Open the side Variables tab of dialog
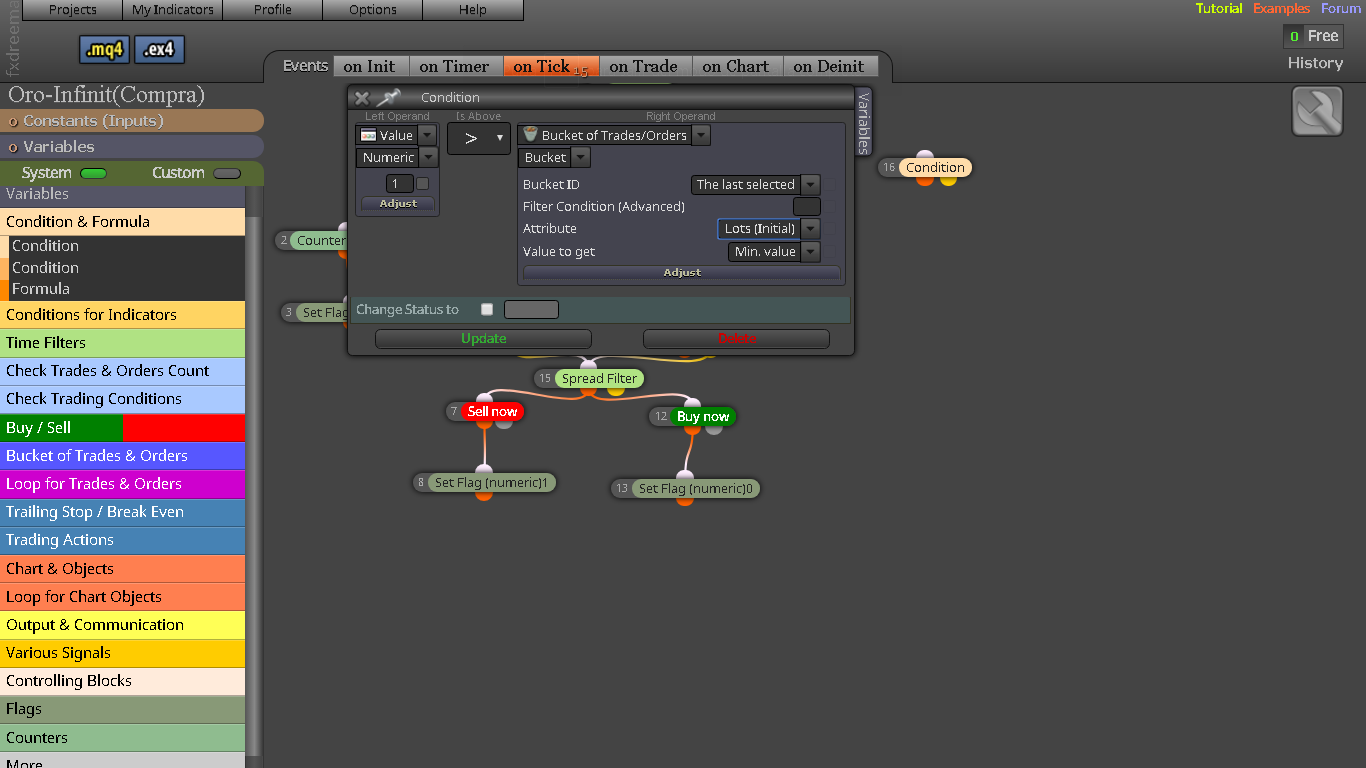 tap(864, 121)
